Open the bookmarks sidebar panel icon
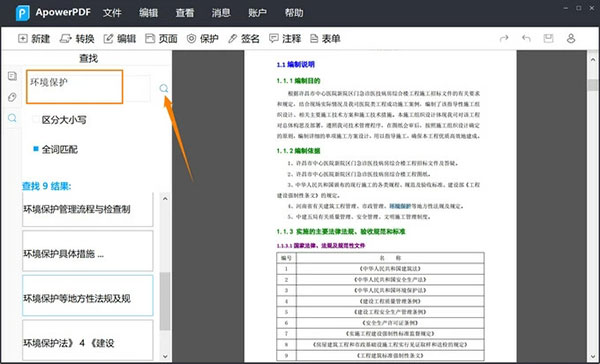 pyautogui.click(x=12, y=76)
